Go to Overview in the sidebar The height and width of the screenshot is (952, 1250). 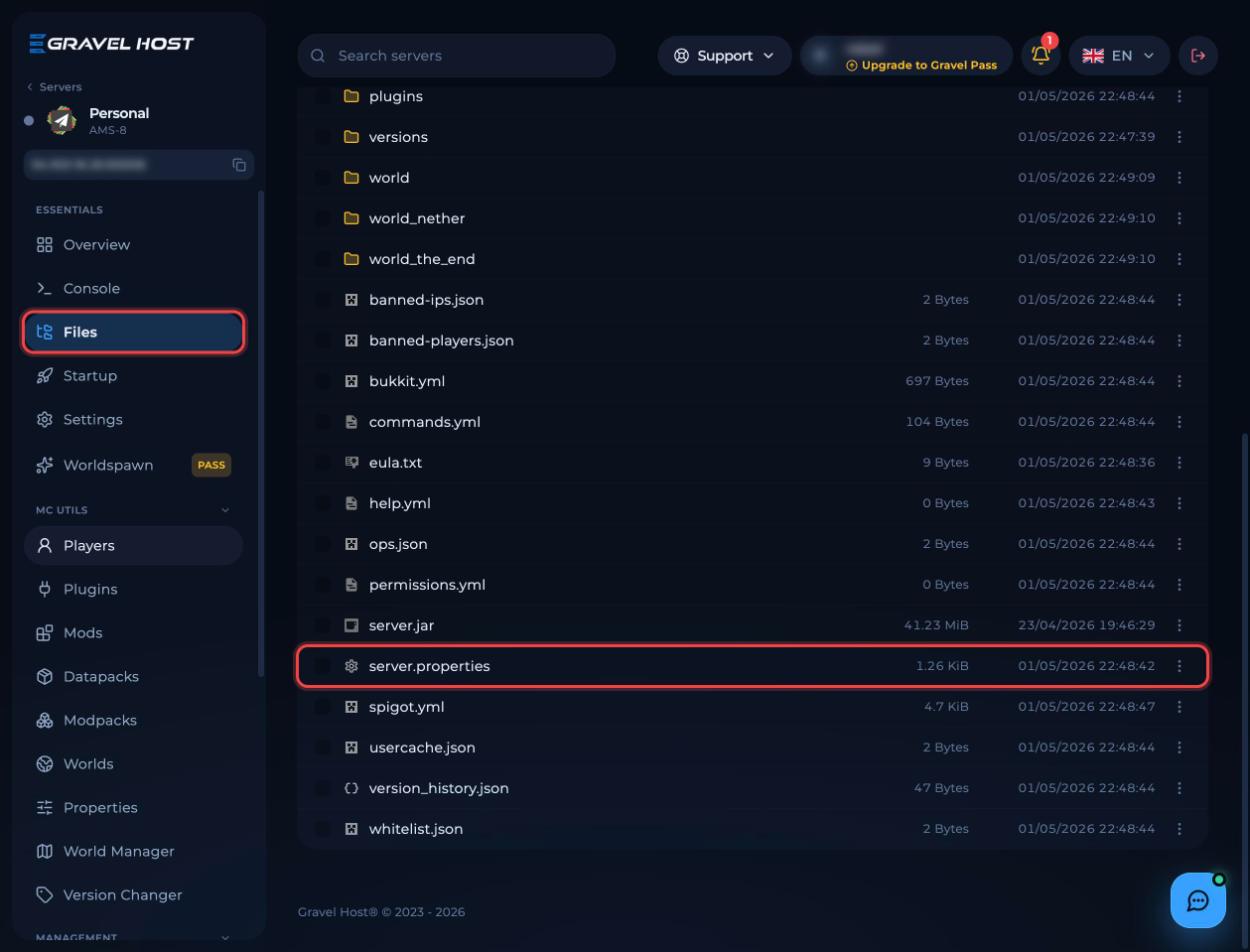[133, 245]
